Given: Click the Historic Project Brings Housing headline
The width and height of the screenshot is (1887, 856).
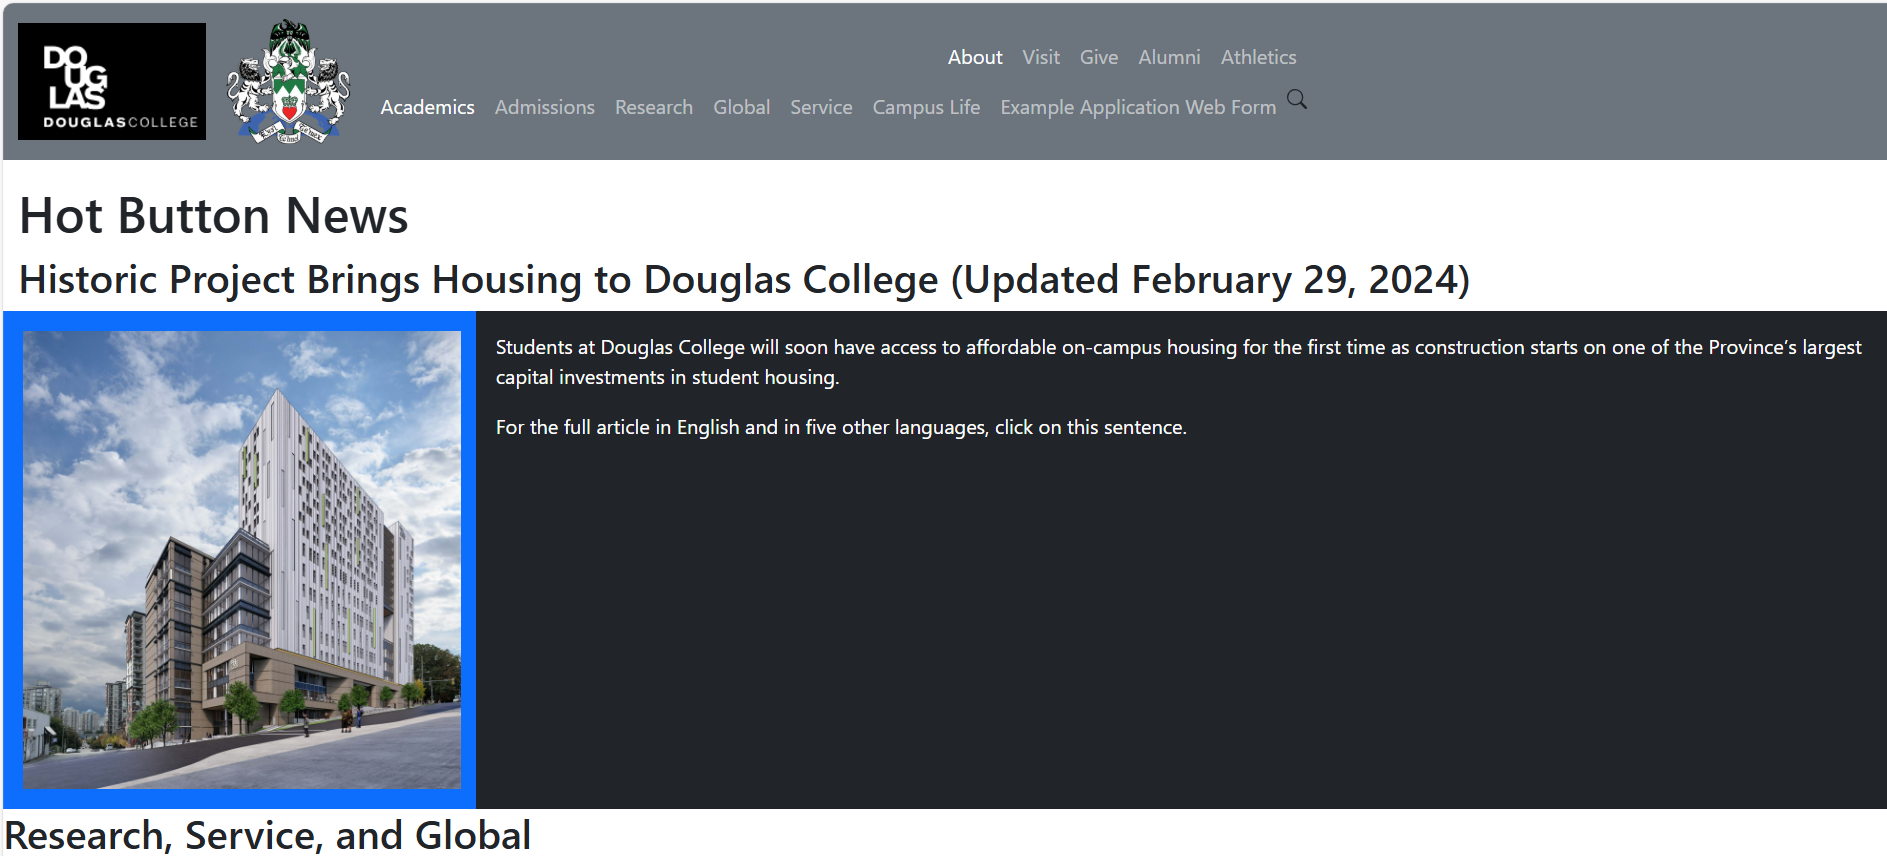Looking at the screenshot, I should click(744, 280).
